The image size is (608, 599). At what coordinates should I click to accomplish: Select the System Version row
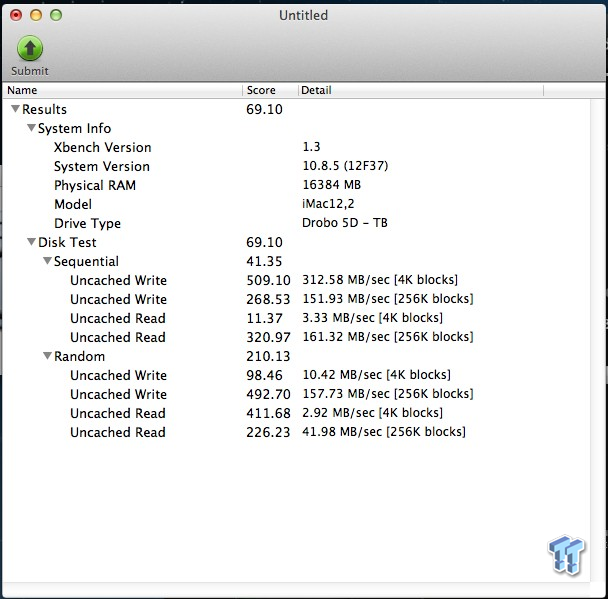296,166
